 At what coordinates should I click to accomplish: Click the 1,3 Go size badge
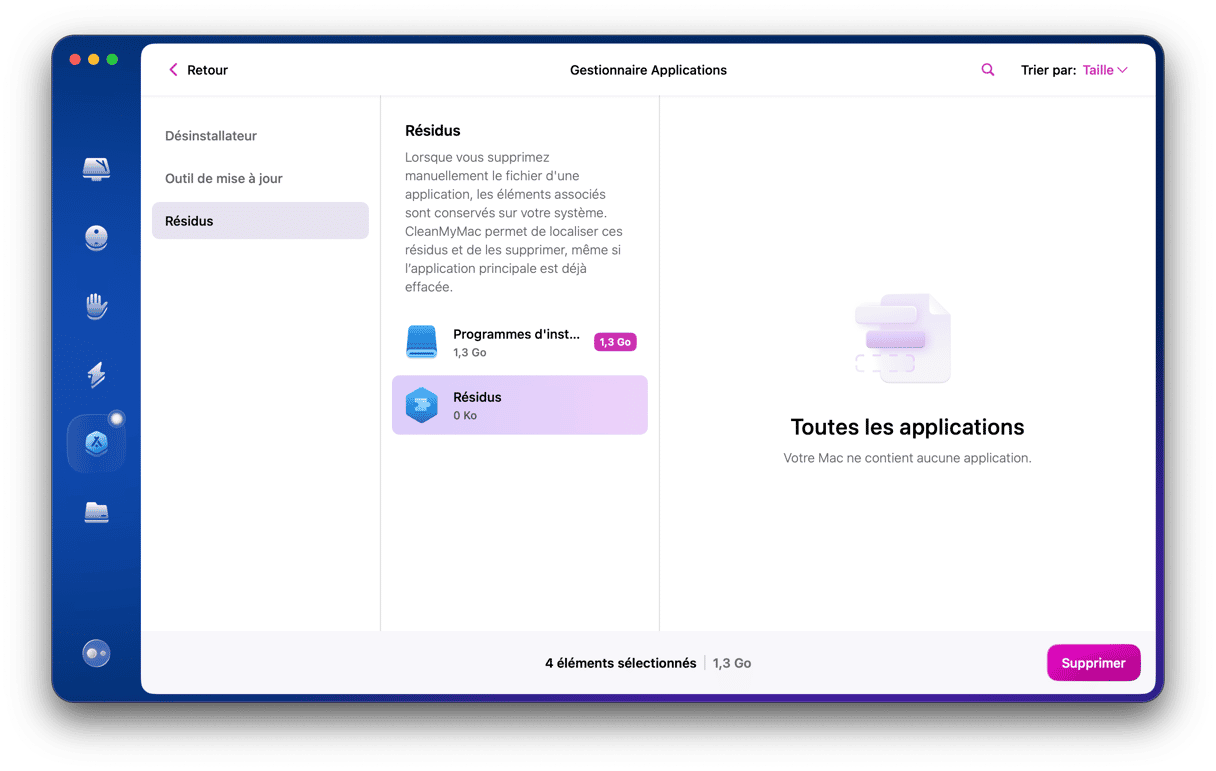coord(615,342)
